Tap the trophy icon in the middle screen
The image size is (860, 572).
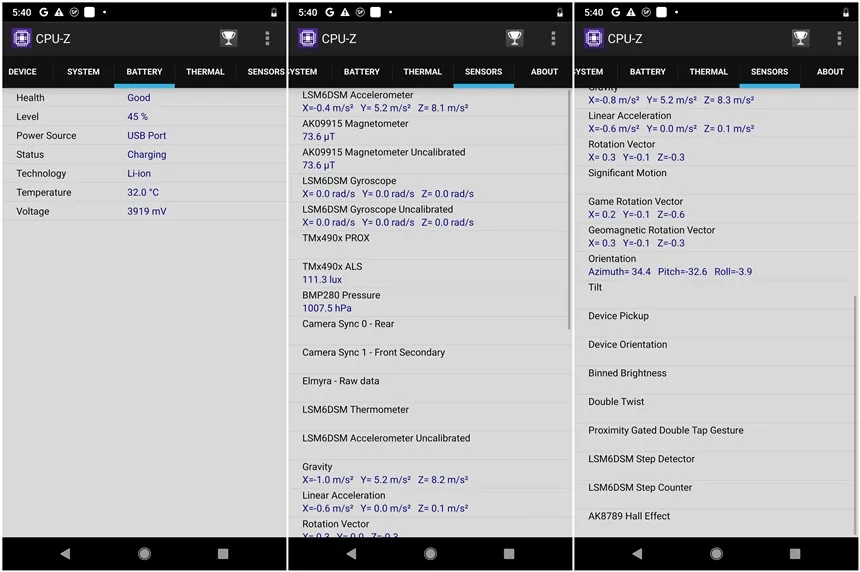click(x=514, y=38)
